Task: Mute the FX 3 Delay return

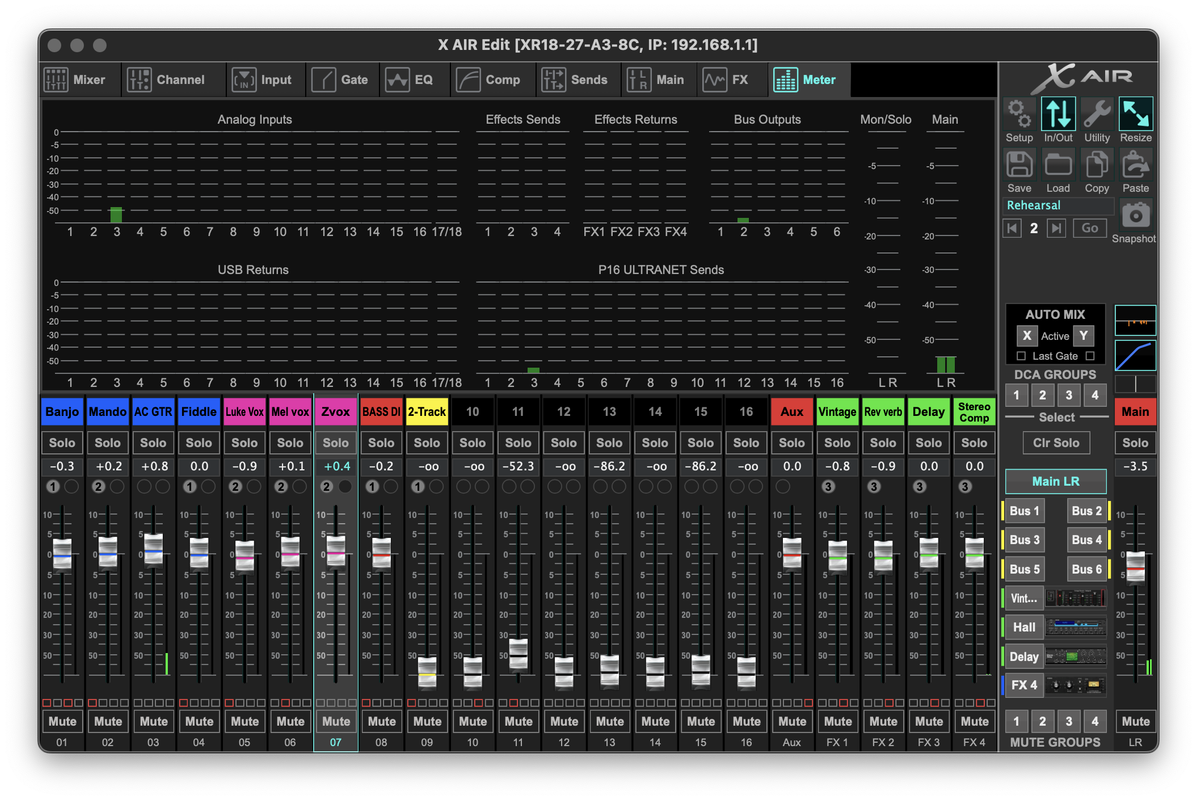Action: (929, 721)
